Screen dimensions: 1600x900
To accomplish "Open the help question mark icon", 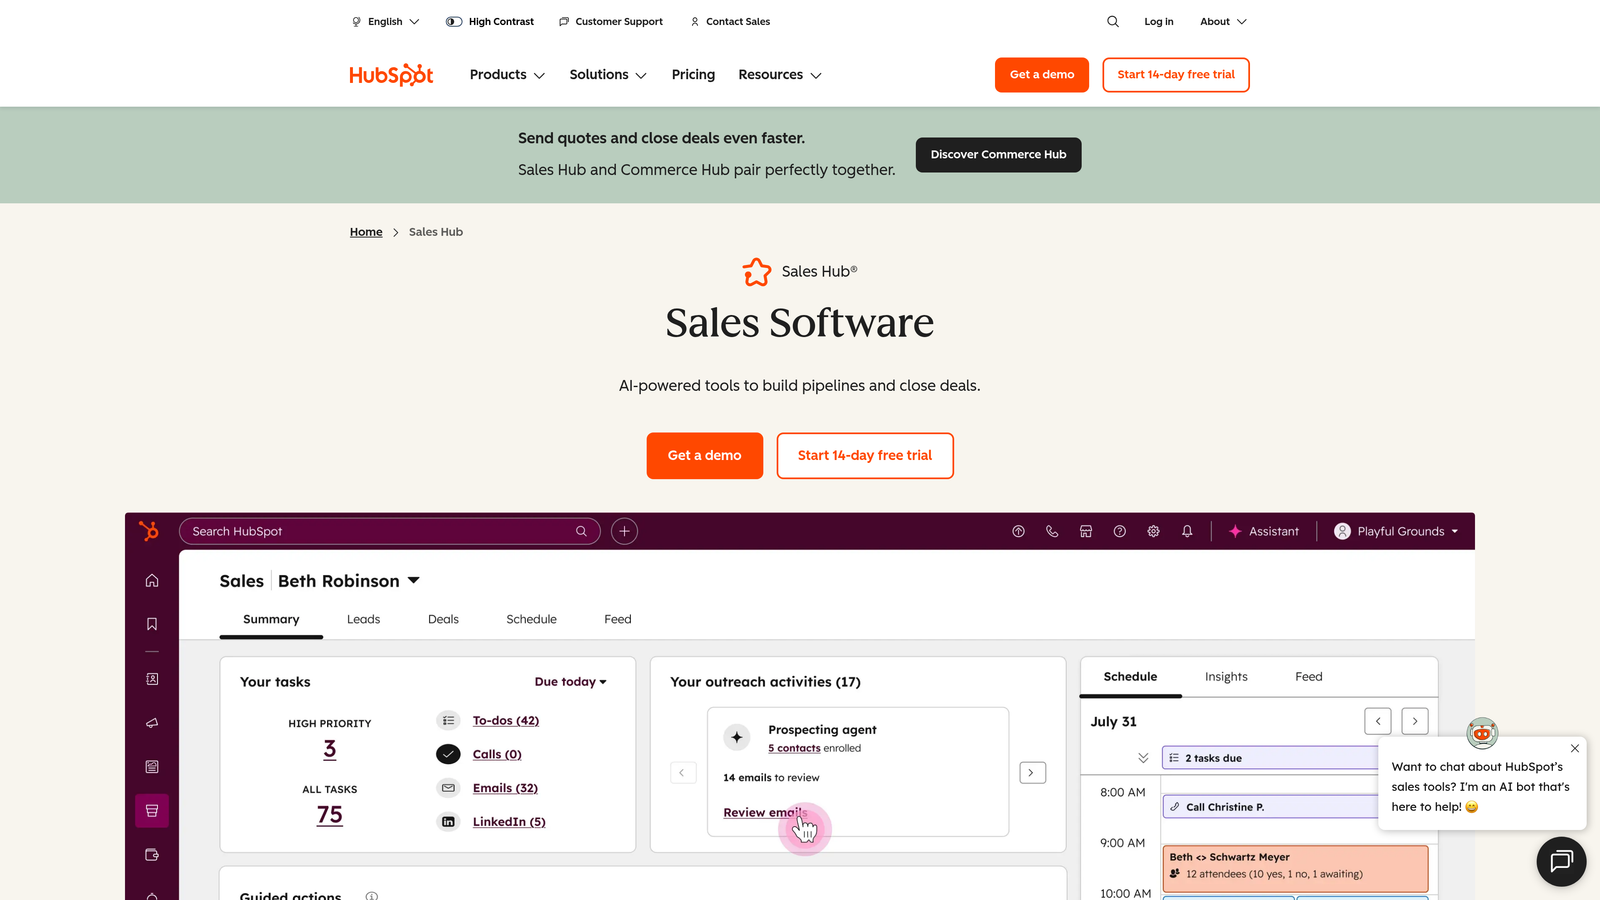I will [x=1120, y=531].
